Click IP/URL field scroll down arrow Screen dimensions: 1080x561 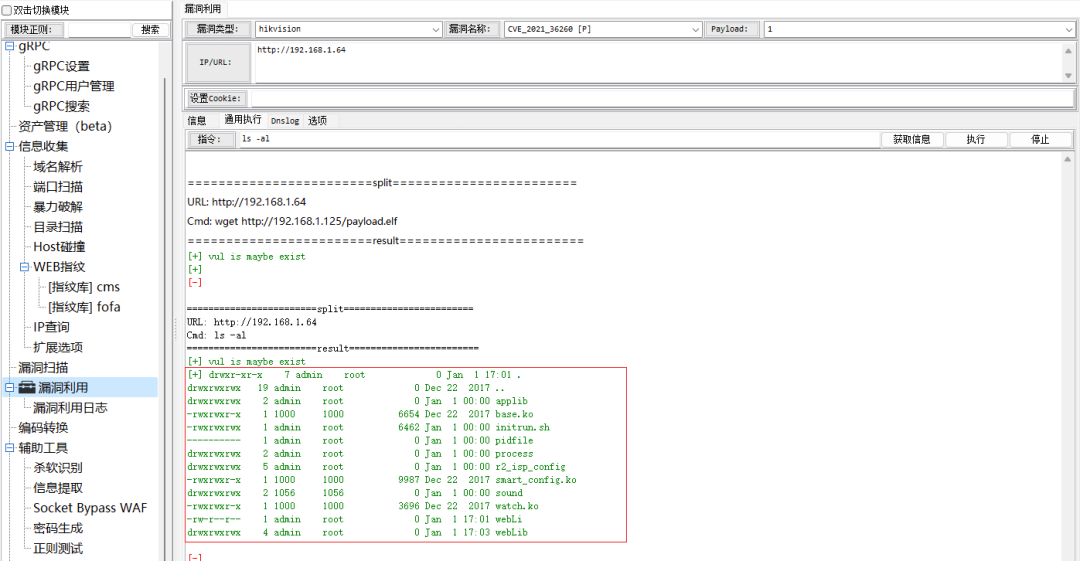click(1068, 75)
